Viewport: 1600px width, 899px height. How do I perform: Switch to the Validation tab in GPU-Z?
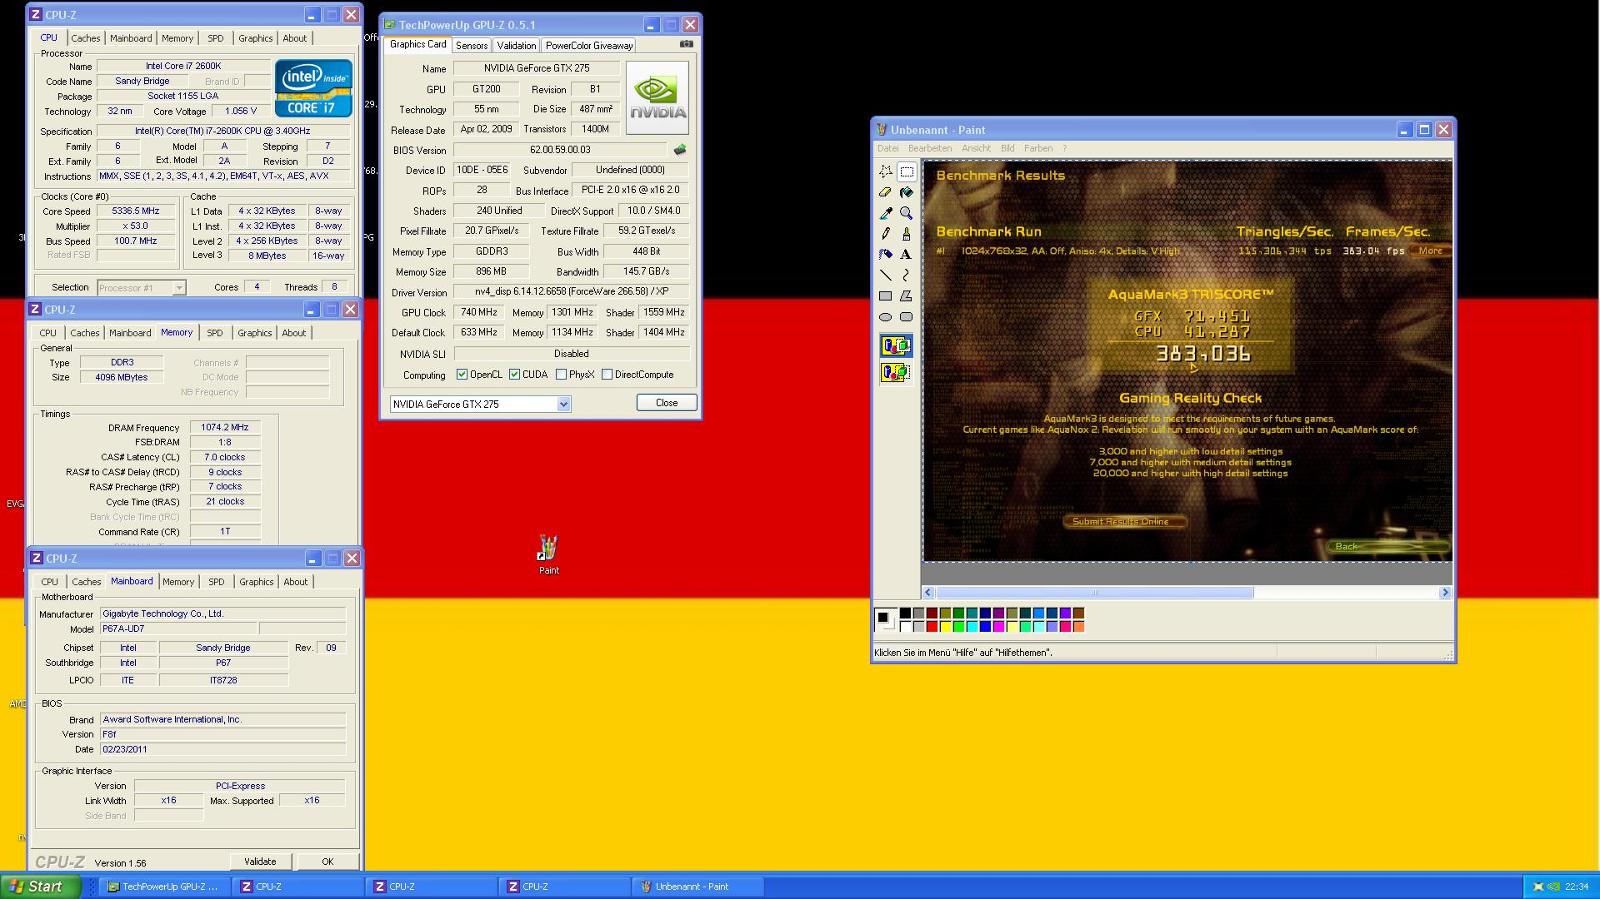[x=516, y=45]
